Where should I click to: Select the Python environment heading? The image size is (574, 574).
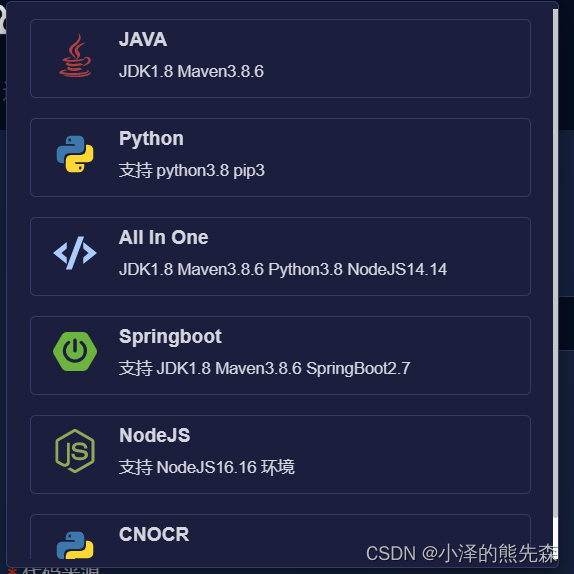(x=151, y=139)
